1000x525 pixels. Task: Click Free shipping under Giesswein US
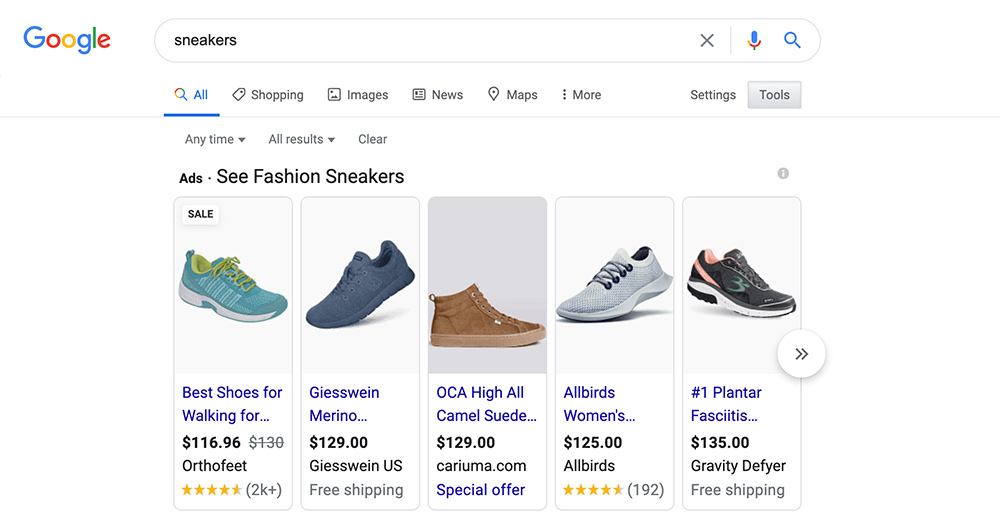click(x=357, y=490)
